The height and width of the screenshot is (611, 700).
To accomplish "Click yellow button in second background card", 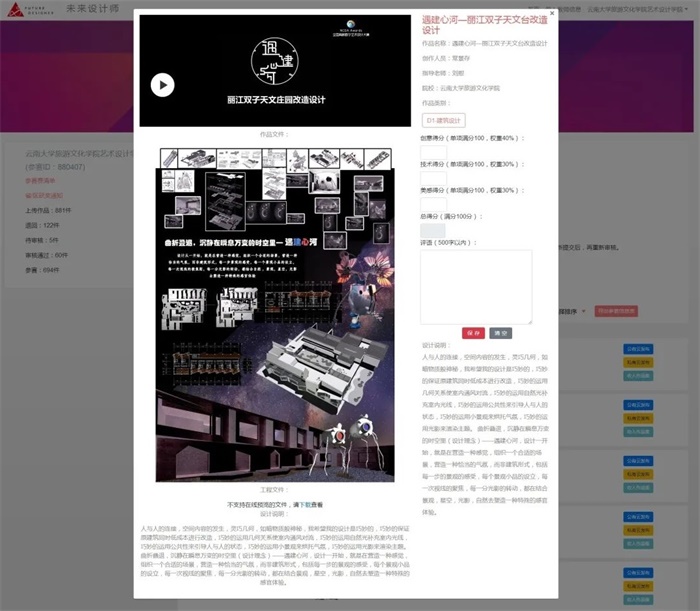I will [638, 418].
